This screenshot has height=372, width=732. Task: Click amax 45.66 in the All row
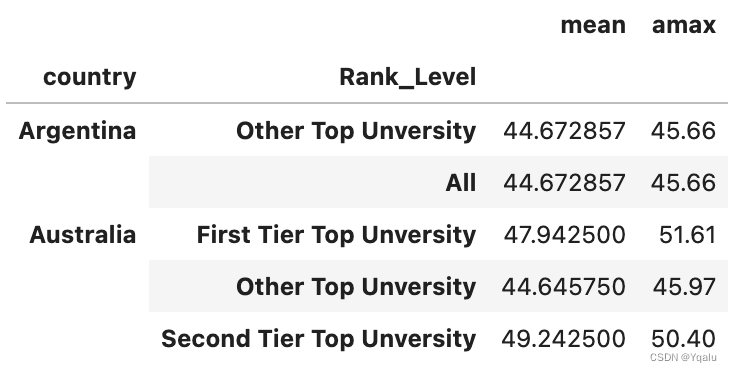[x=683, y=182]
